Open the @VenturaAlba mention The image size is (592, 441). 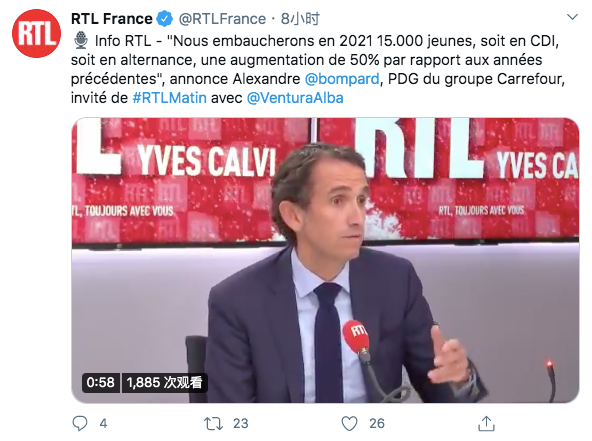(295, 98)
